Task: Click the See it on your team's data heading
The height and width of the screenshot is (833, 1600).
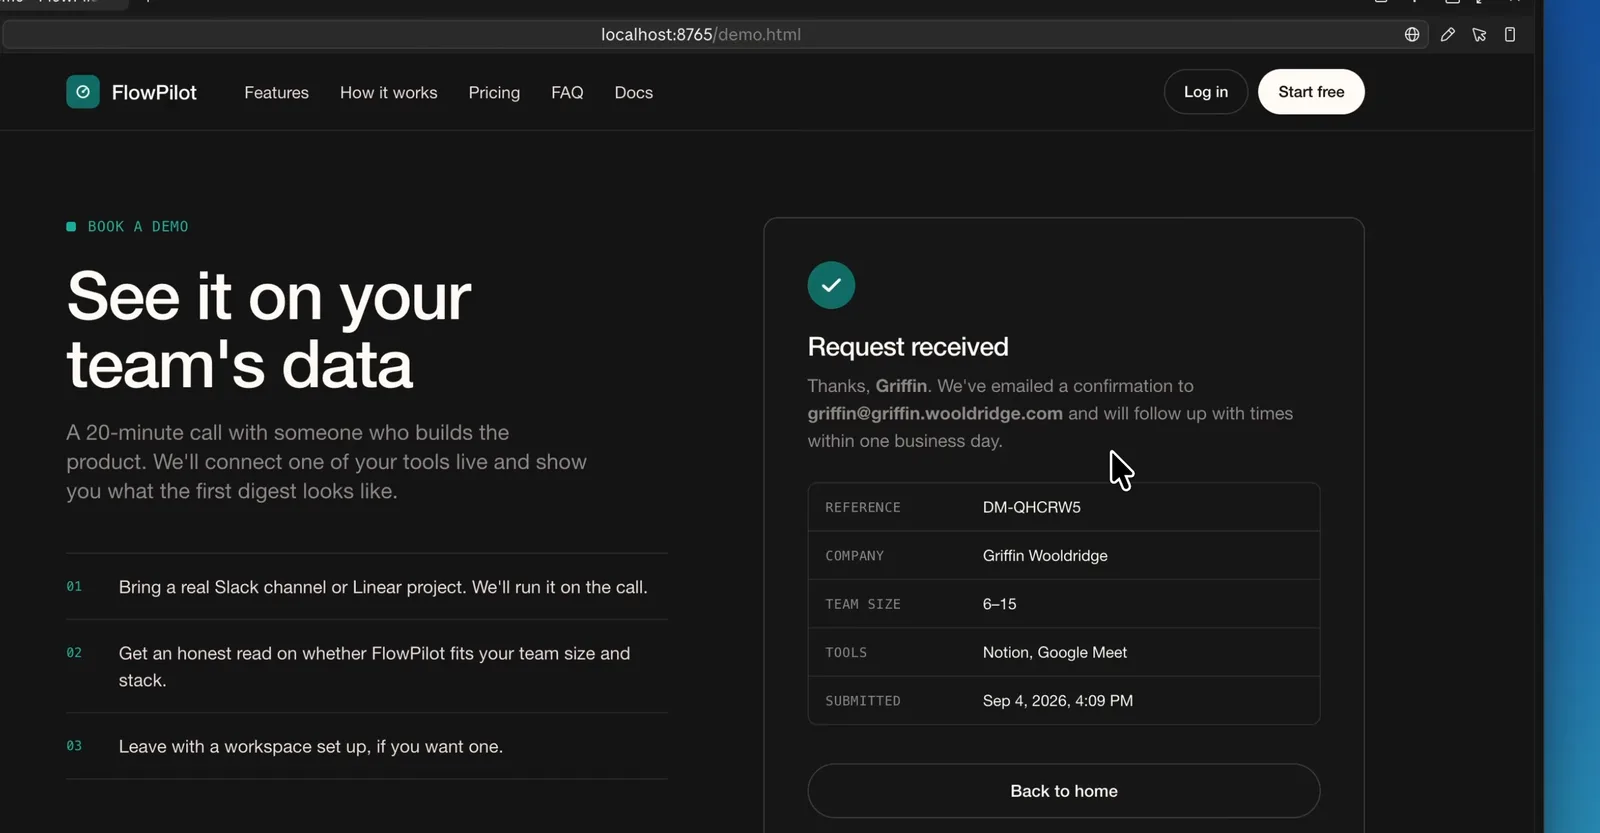Action: (x=269, y=330)
